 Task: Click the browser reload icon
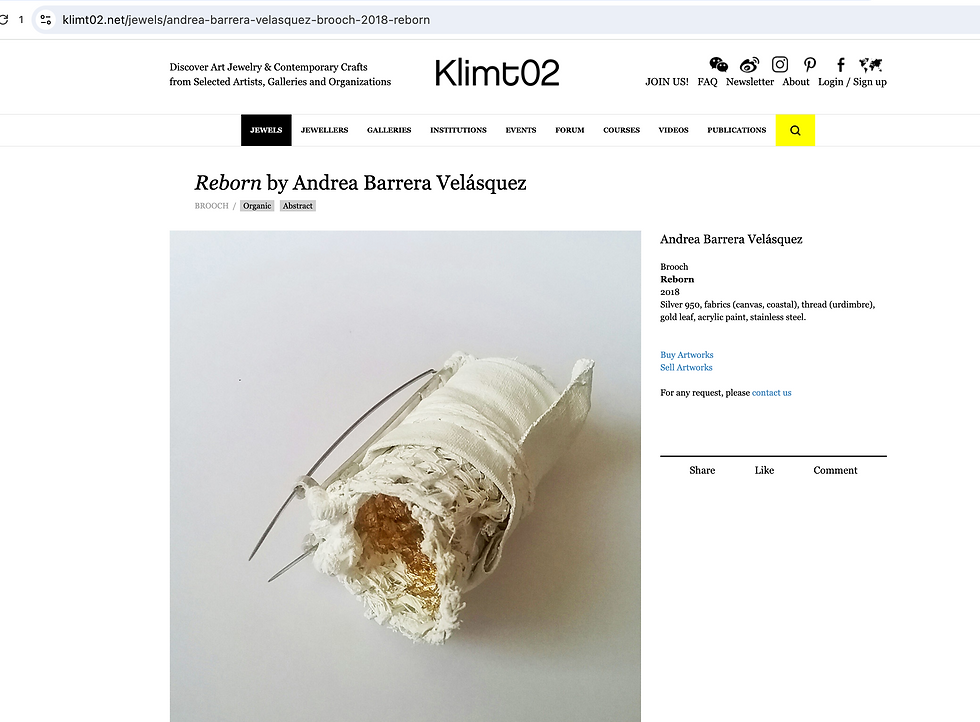coord(4,19)
